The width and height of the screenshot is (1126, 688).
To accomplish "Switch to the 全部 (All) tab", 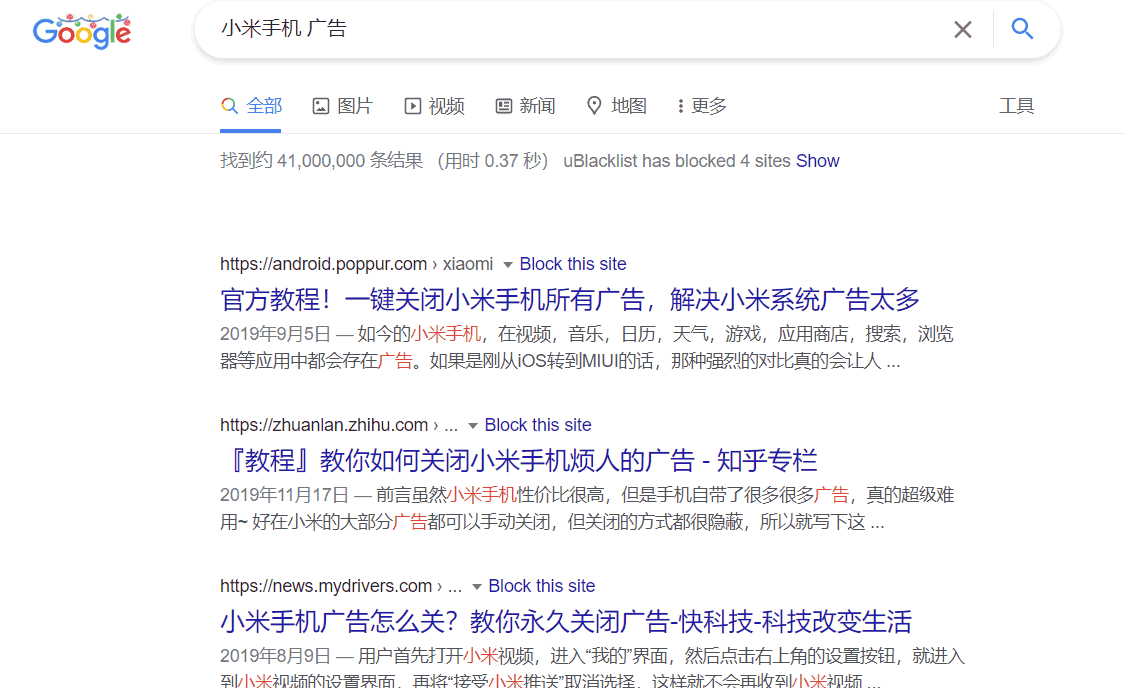I will click(251, 105).
